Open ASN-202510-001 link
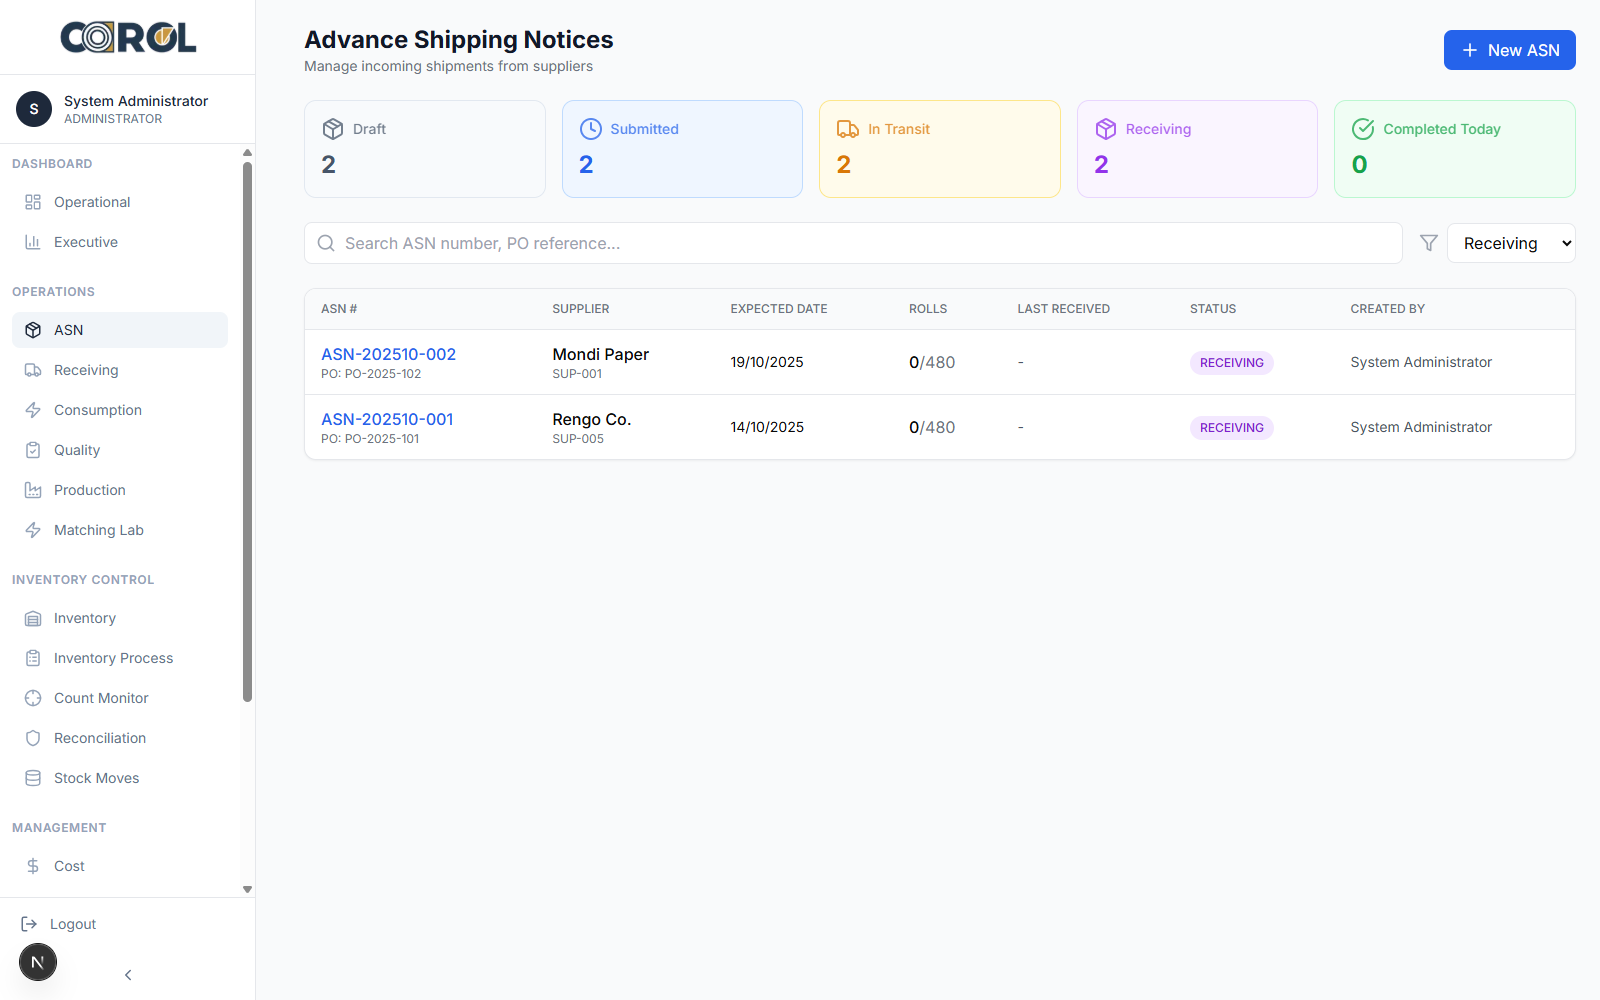The image size is (1600, 1000). click(x=387, y=419)
